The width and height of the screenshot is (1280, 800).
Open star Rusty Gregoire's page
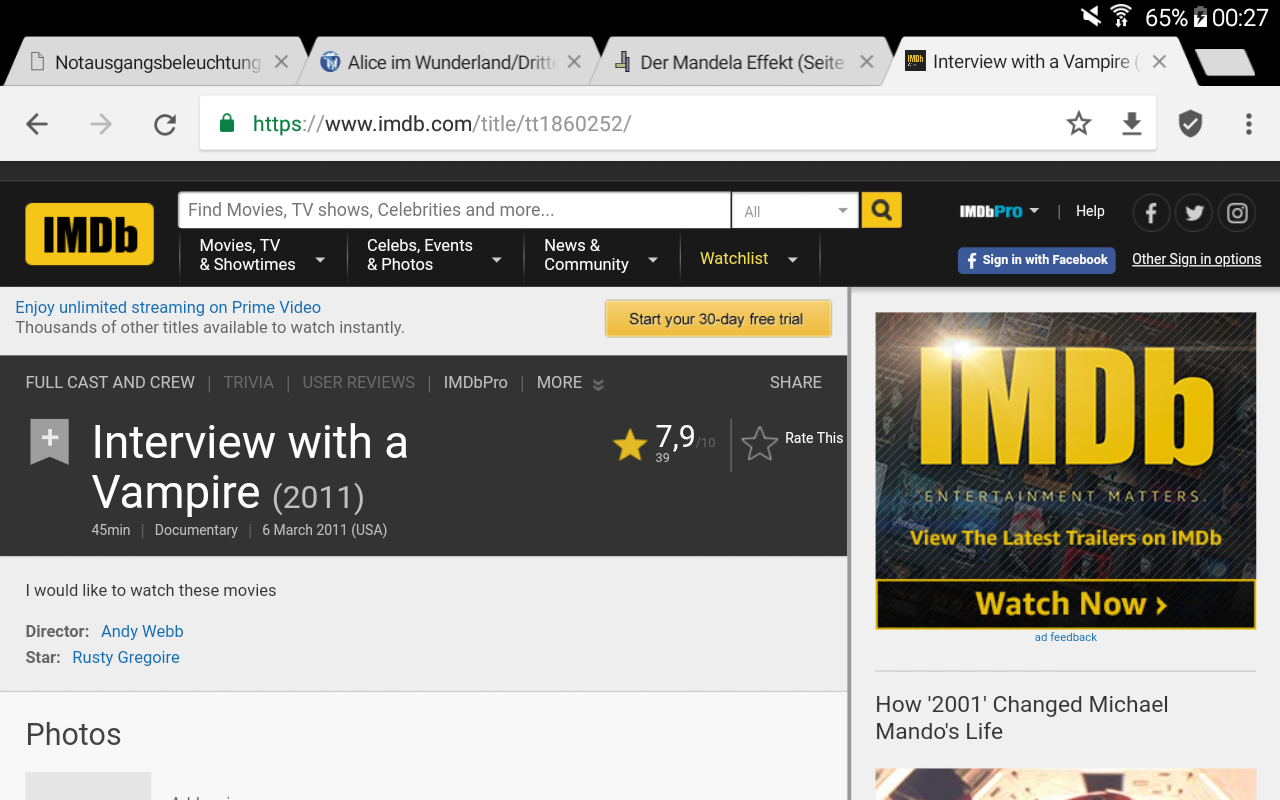click(x=126, y=658)
